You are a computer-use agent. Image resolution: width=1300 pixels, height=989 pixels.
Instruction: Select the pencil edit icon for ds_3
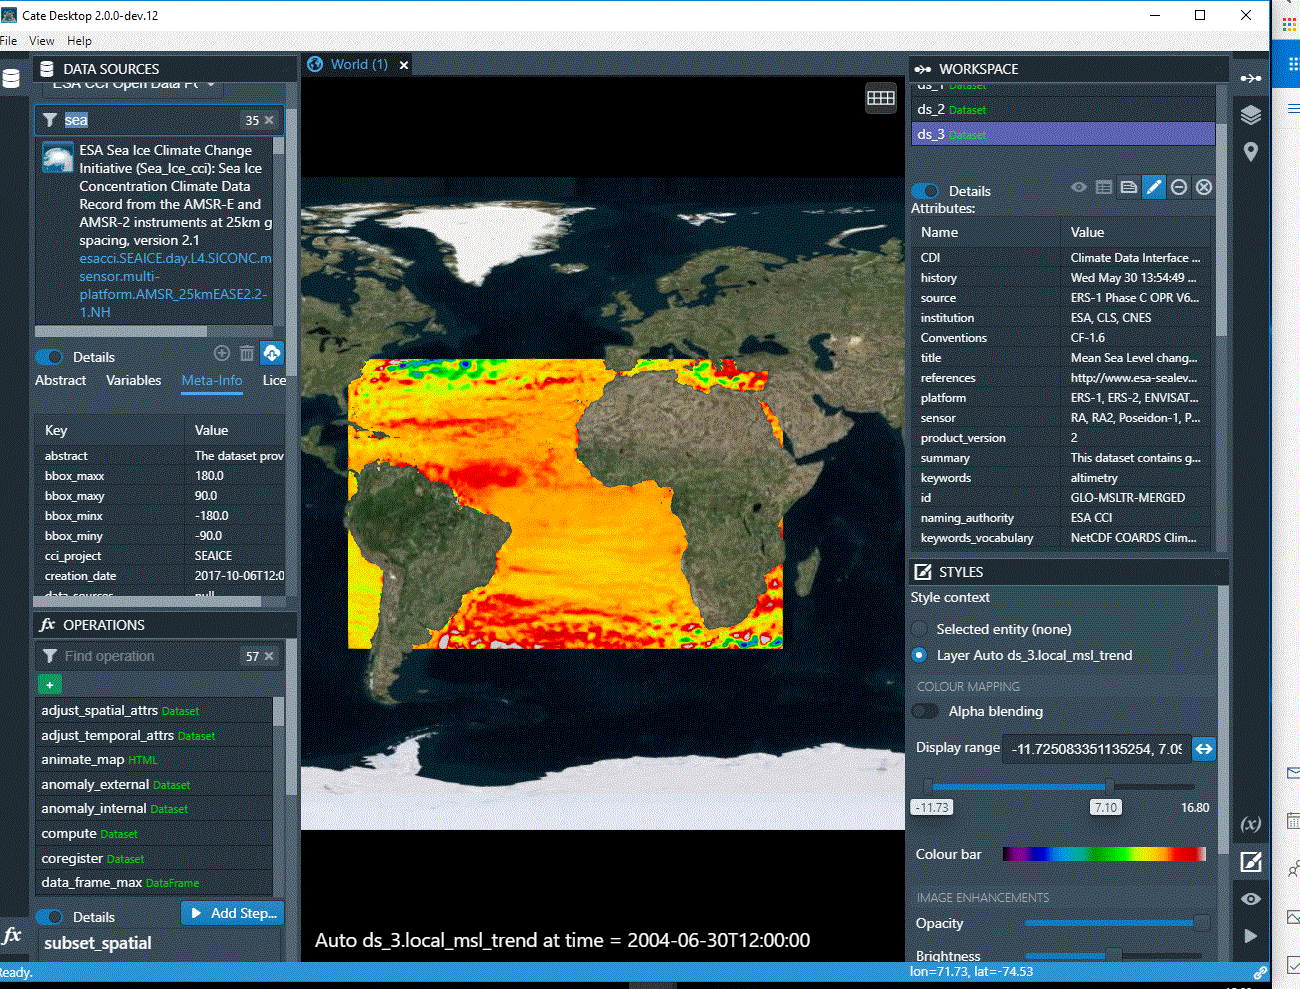pyautogui.click(x=1153, y=187)
